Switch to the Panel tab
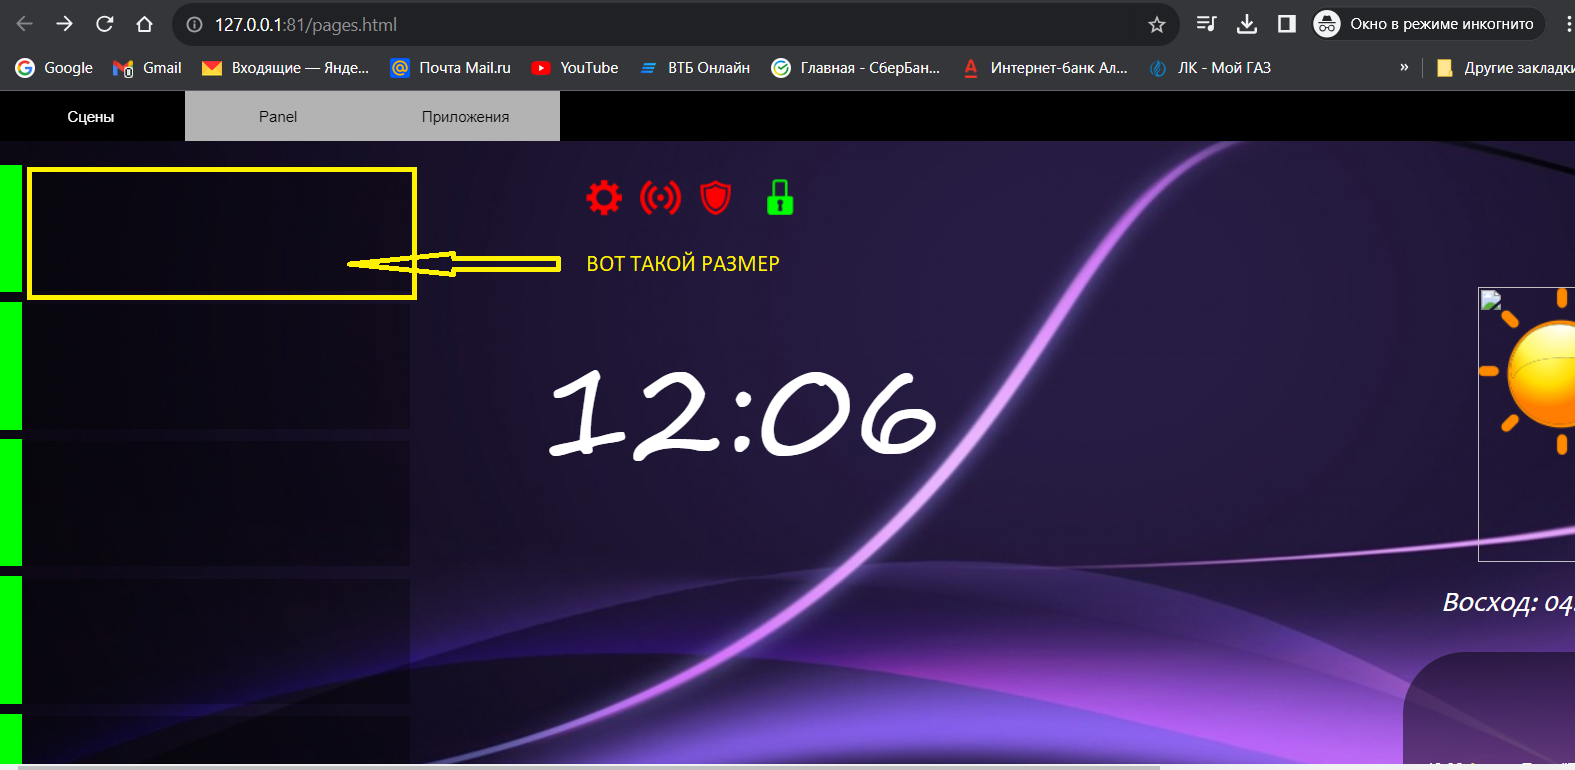Image resolution: width=1575 pixels, height=770 pixels. click(278, 116)
